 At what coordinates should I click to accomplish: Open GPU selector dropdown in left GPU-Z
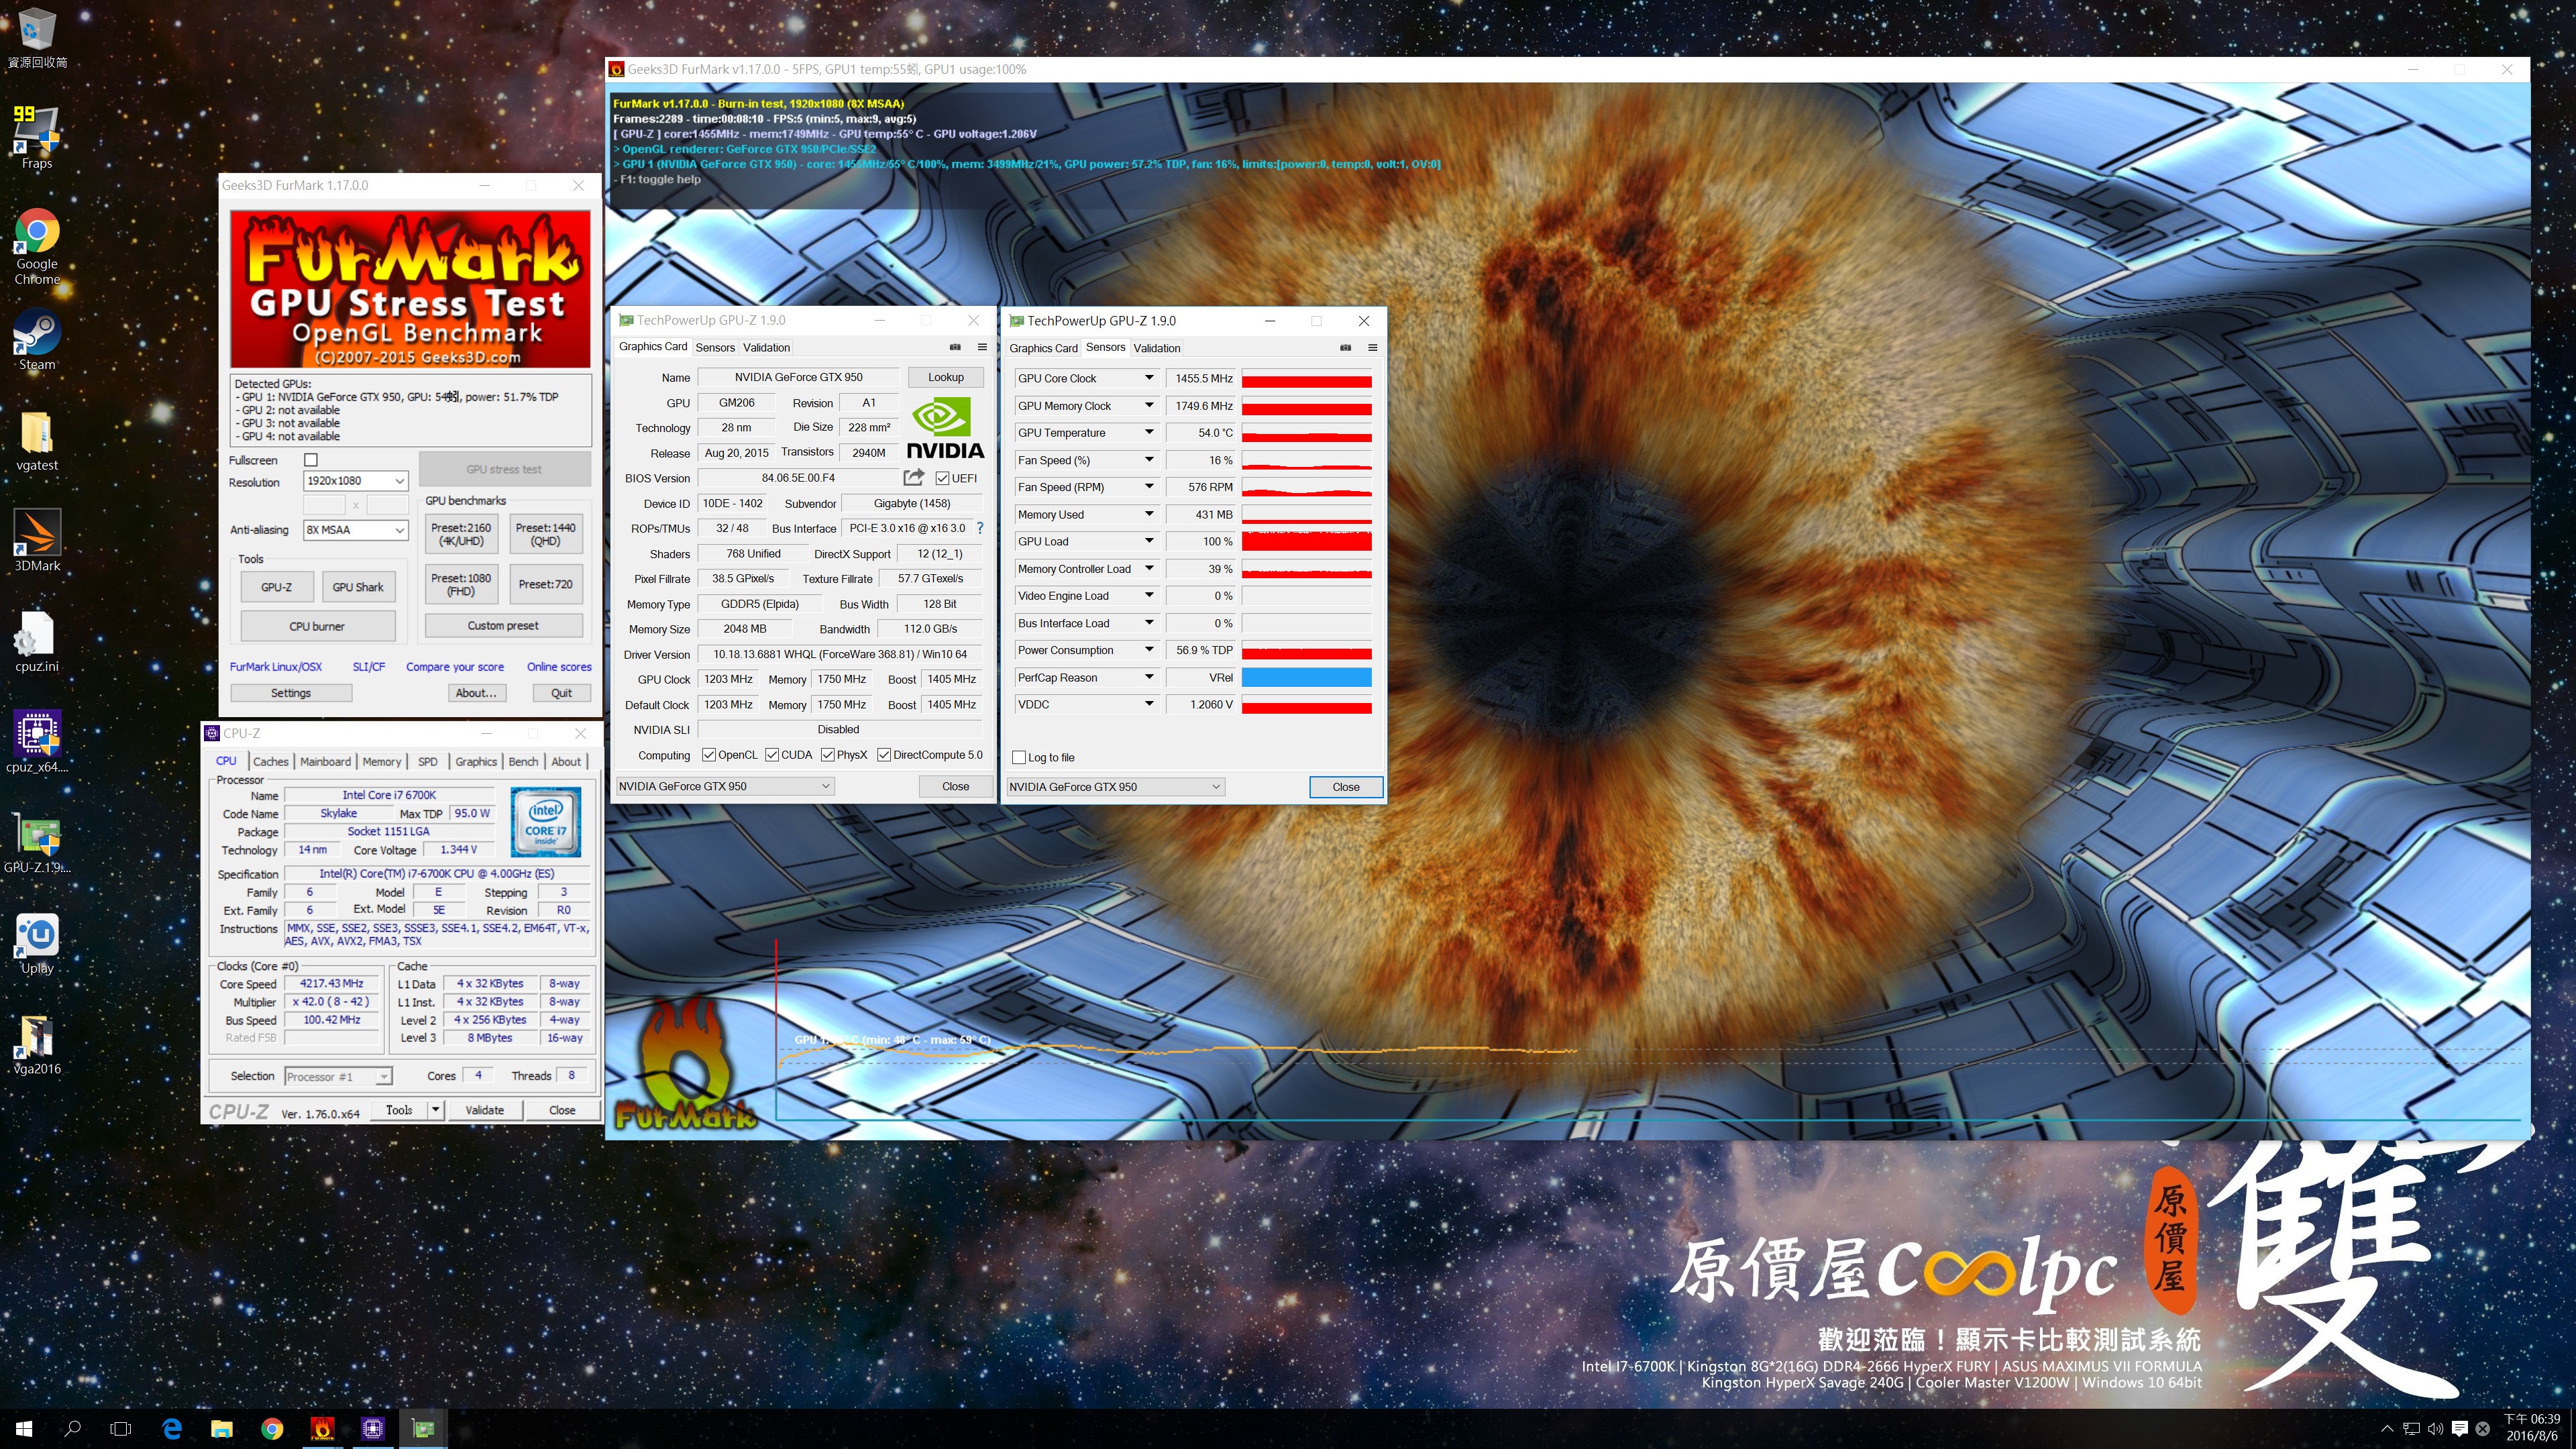point(724,786)
